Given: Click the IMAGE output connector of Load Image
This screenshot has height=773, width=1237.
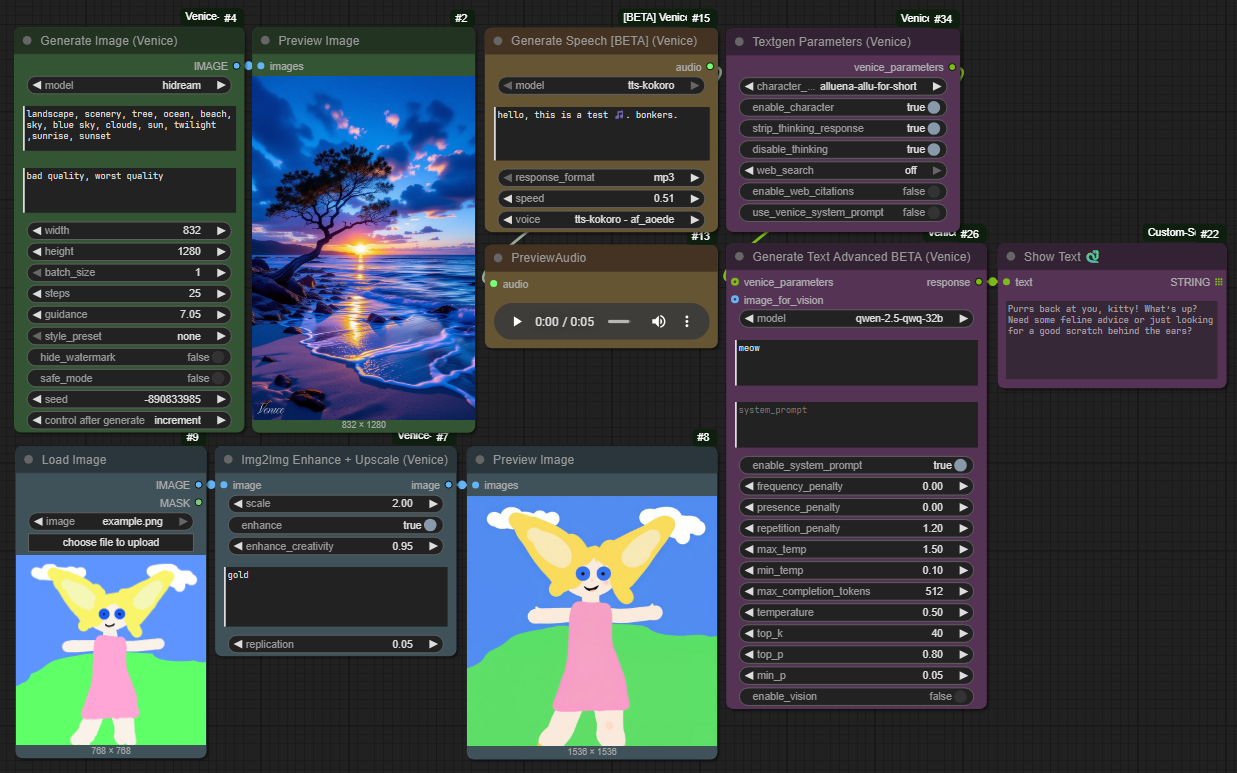Looking at the screenshot, I should coord(198,485).
